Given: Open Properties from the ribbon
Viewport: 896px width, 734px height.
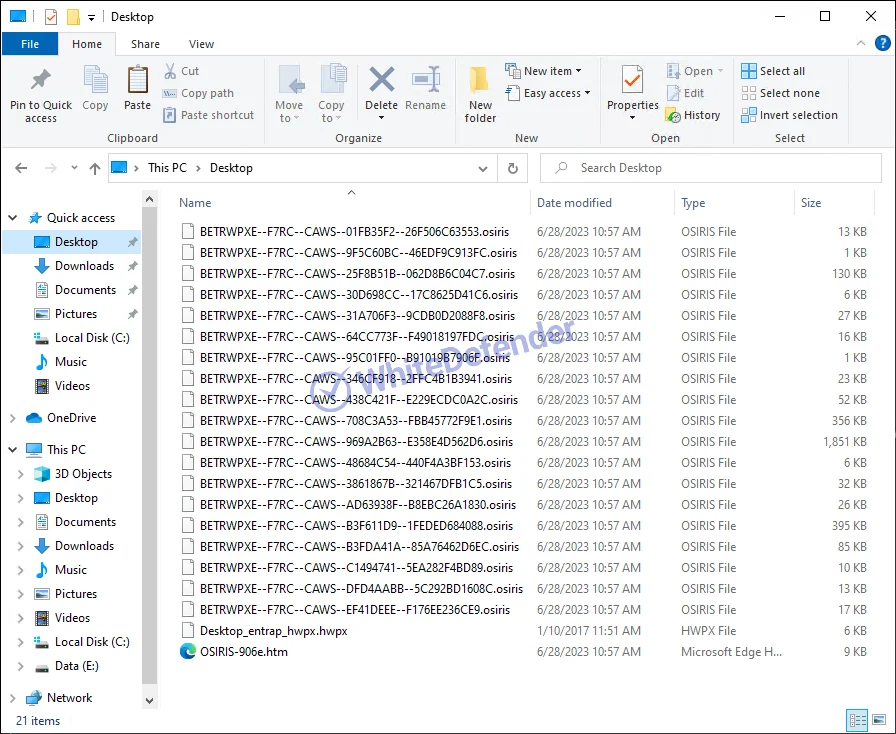Looking at the screenshot, I should tap(632, 88).
